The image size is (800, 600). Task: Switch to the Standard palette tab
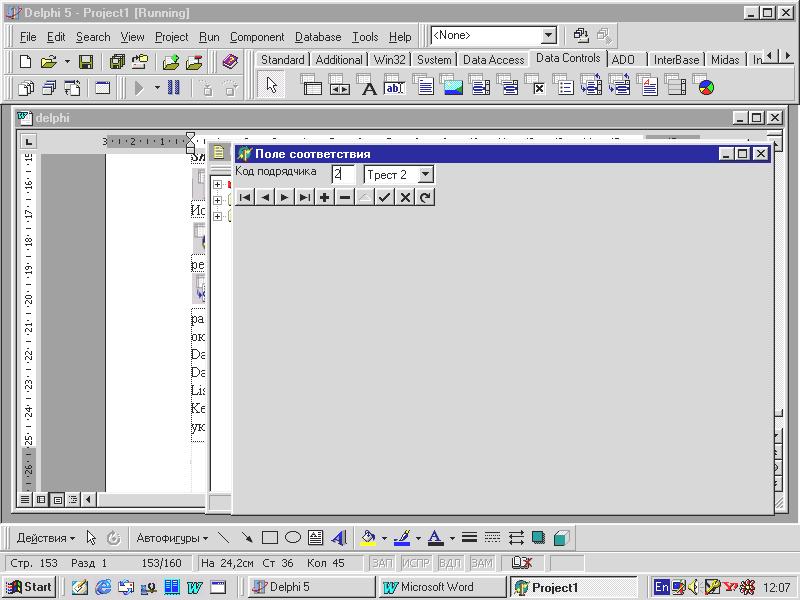(x=283, y=60)
